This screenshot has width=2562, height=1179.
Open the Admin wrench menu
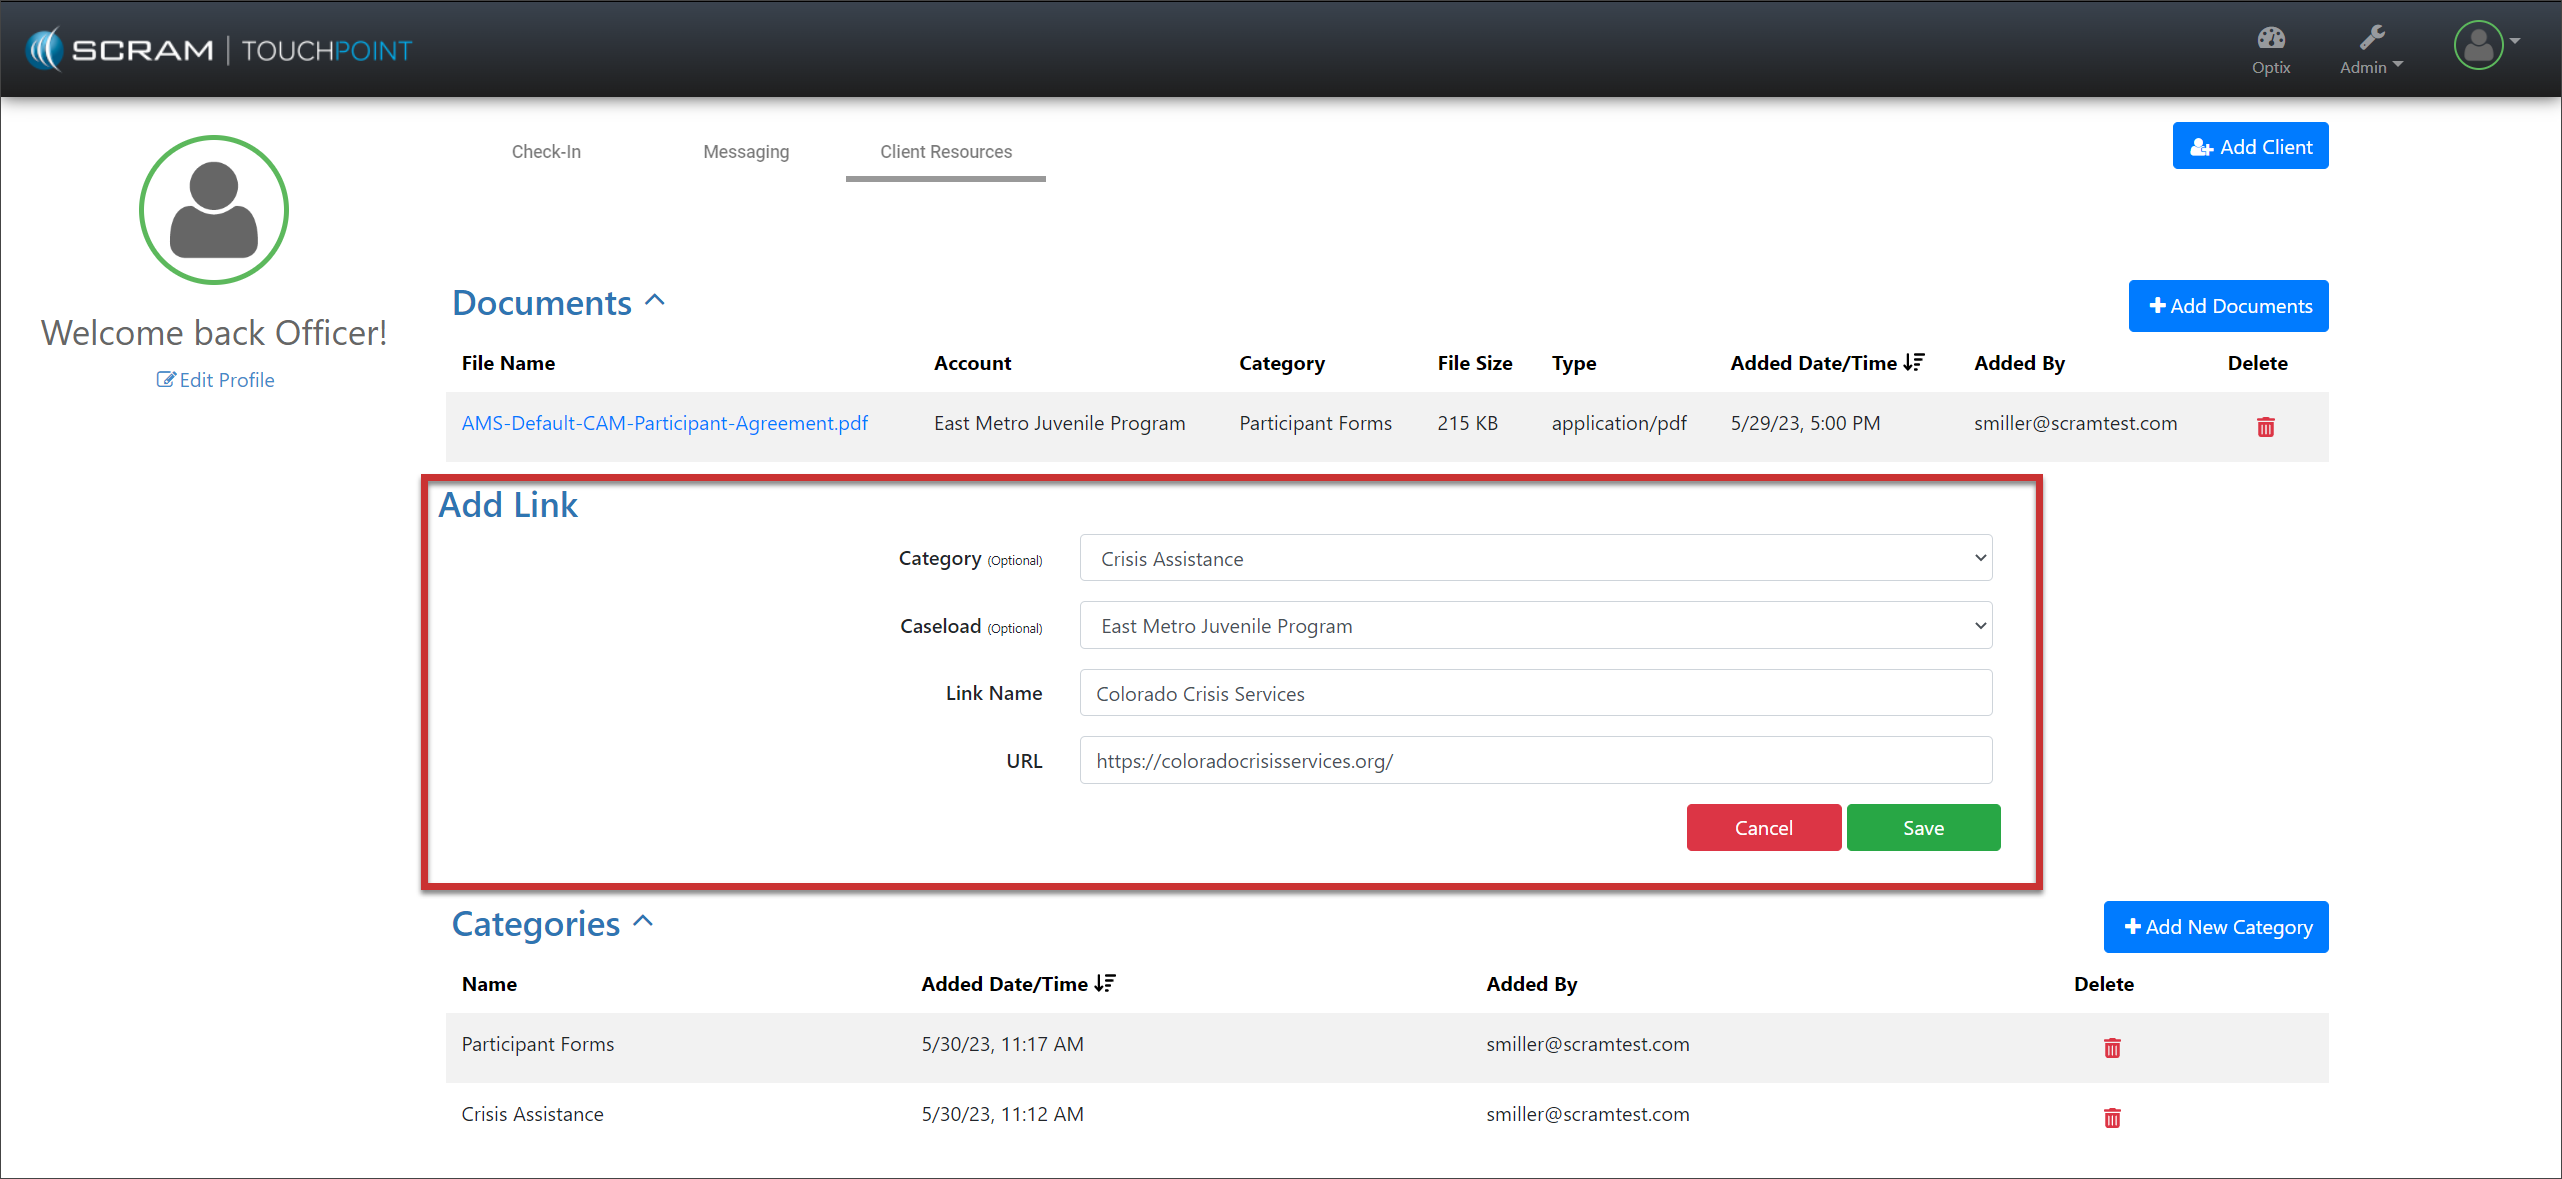pos(2370,49)
